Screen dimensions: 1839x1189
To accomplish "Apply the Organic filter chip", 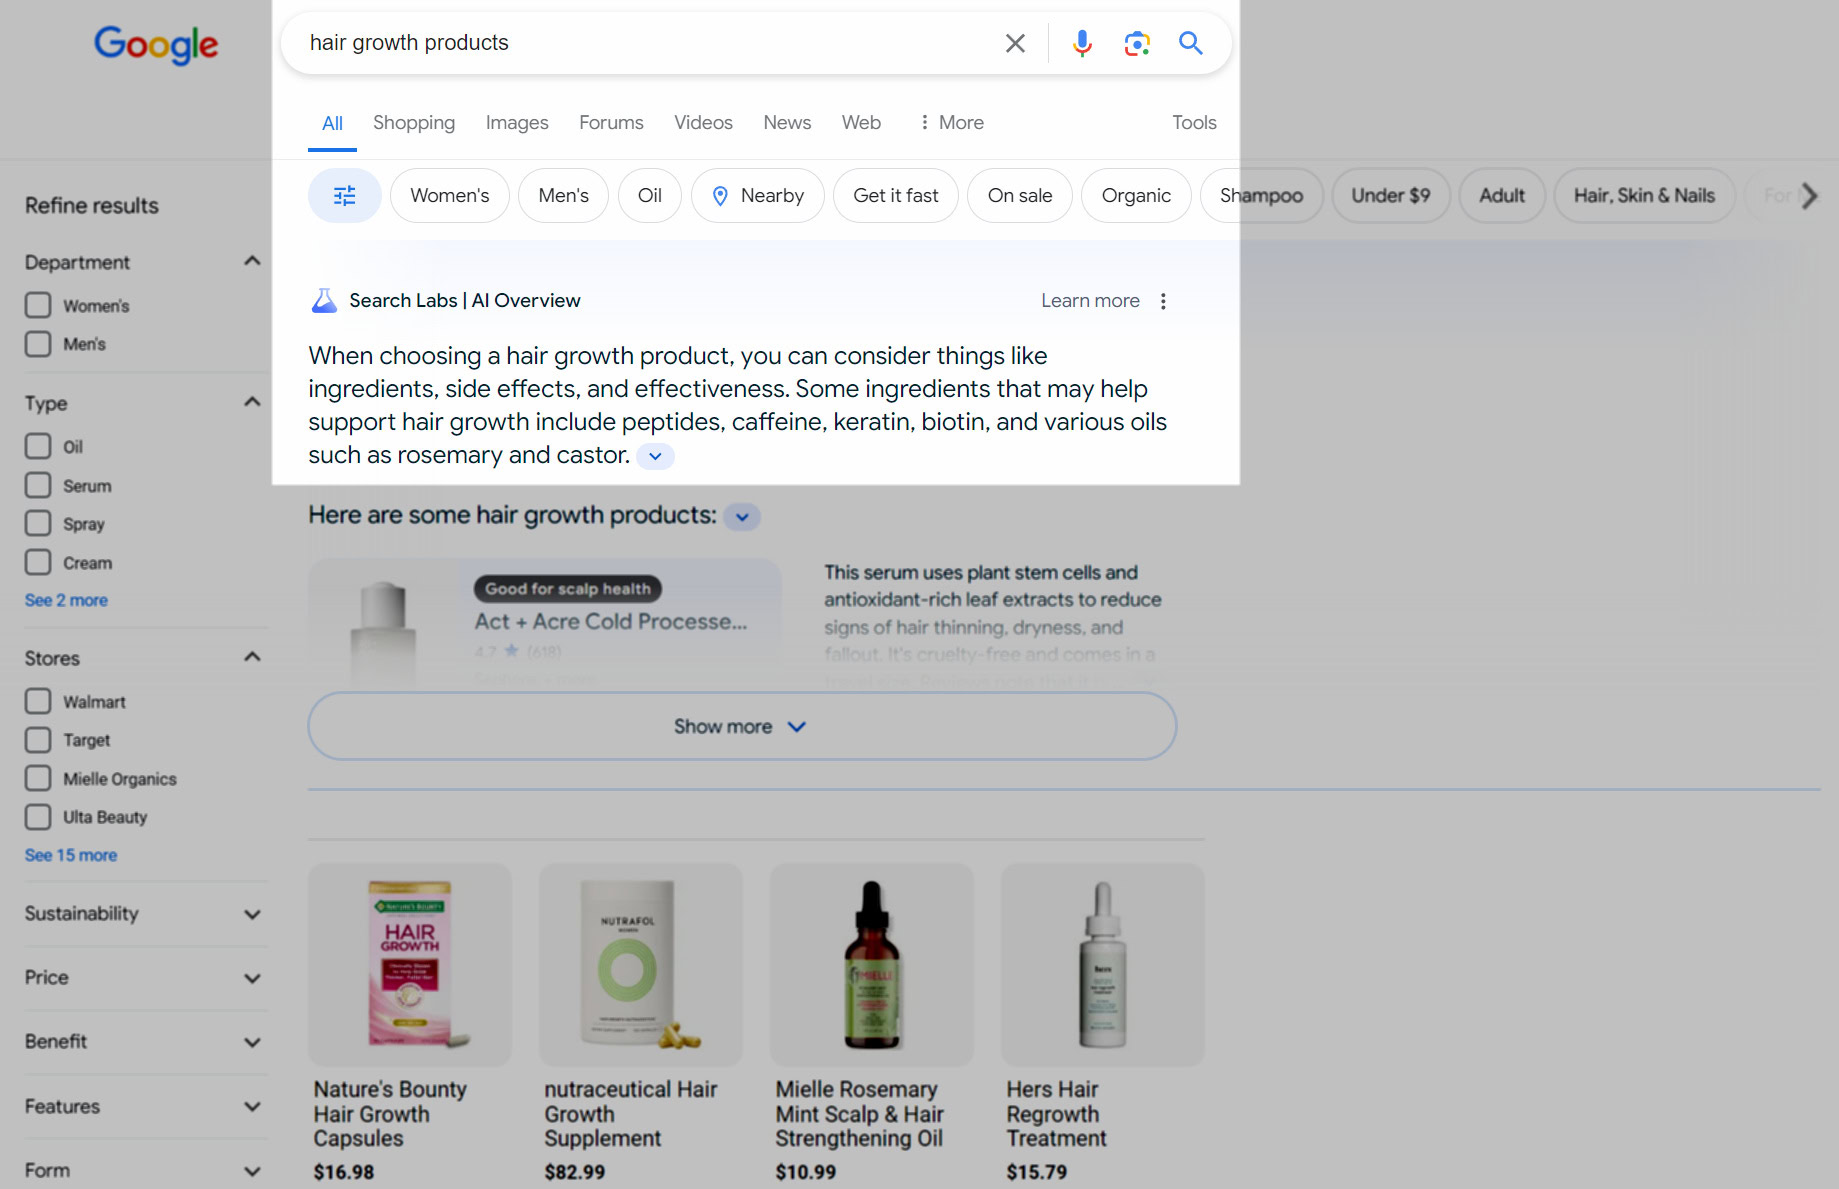I will [1136, 196].
